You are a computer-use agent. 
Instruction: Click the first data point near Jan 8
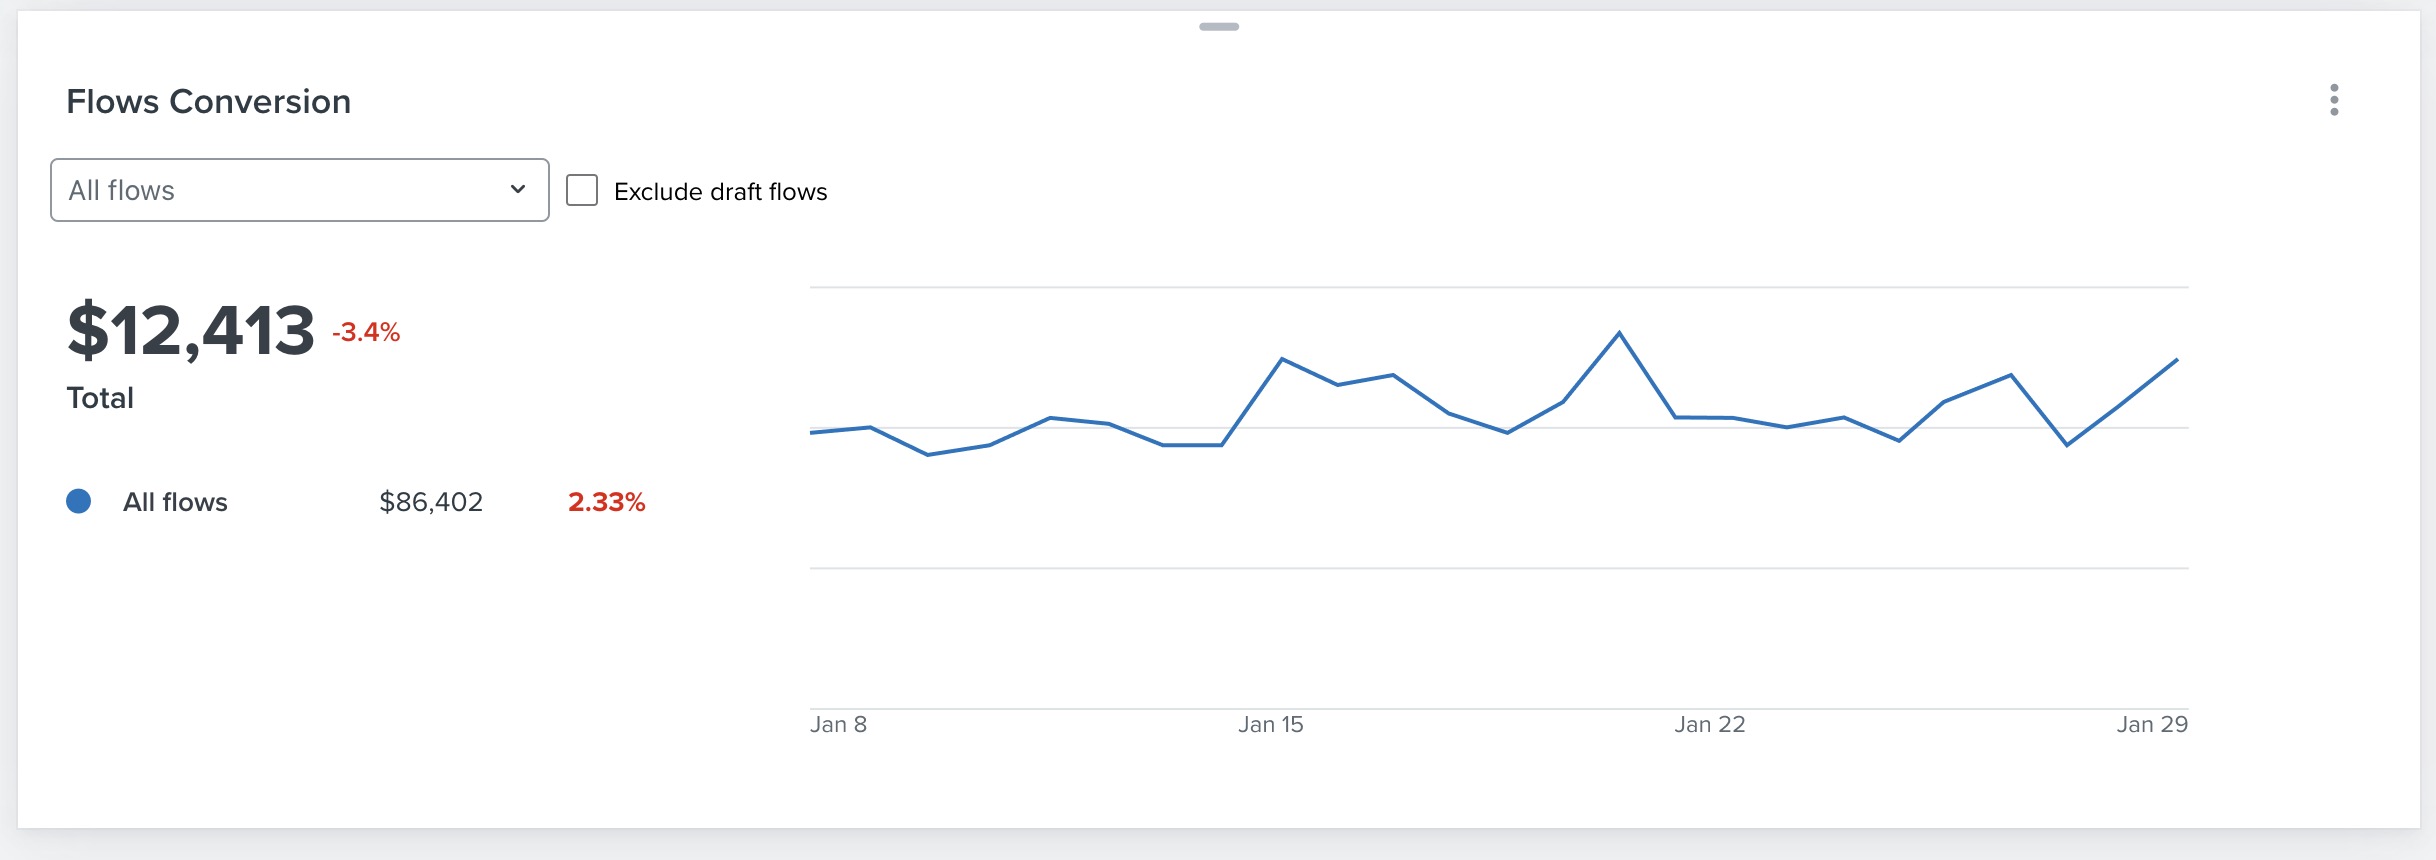(x=812, y=432)
